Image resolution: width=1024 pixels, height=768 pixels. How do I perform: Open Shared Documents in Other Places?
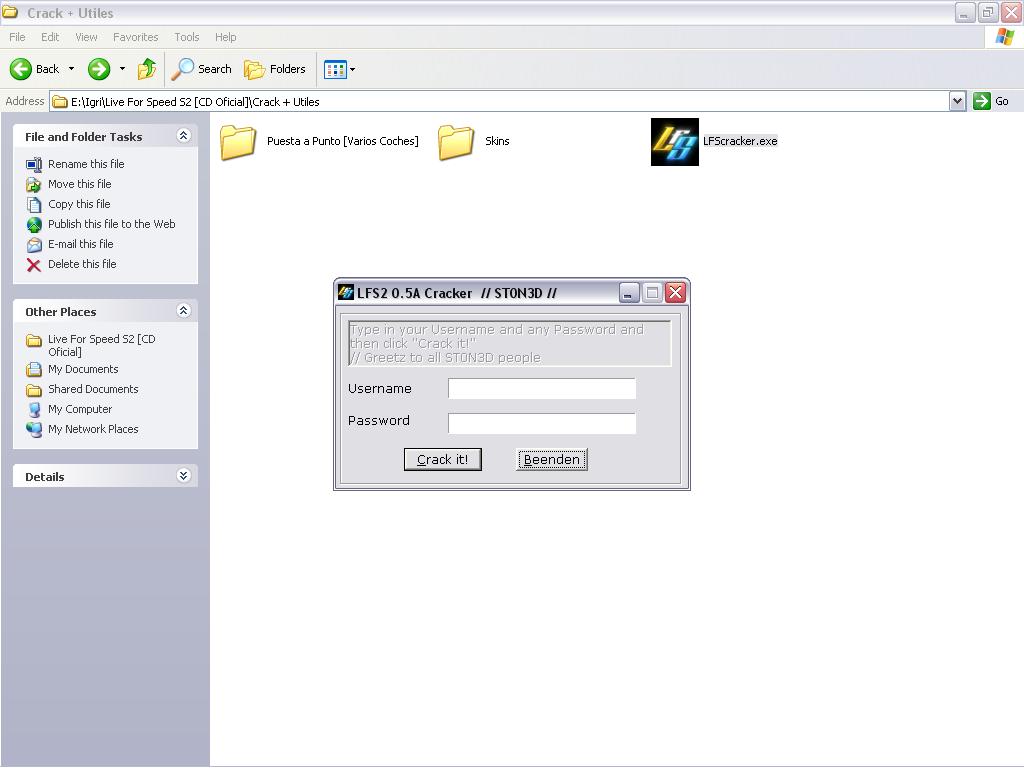pos(93,389)
